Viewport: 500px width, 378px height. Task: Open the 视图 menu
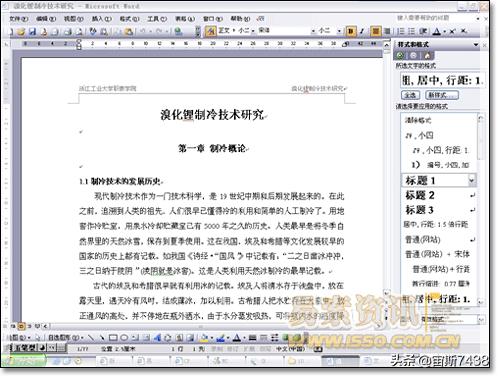point(74,19)
